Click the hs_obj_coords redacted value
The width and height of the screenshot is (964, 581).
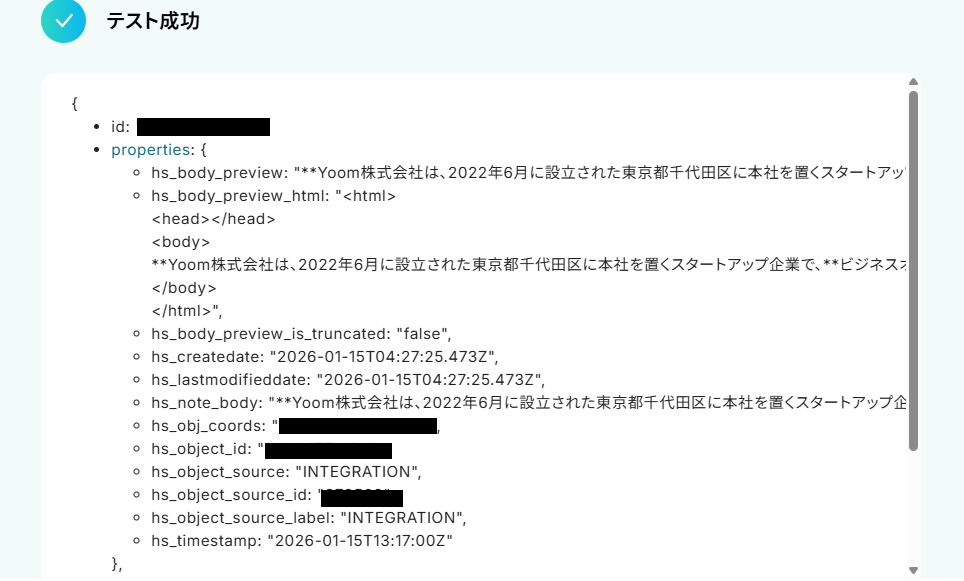[x=358, y=425]
